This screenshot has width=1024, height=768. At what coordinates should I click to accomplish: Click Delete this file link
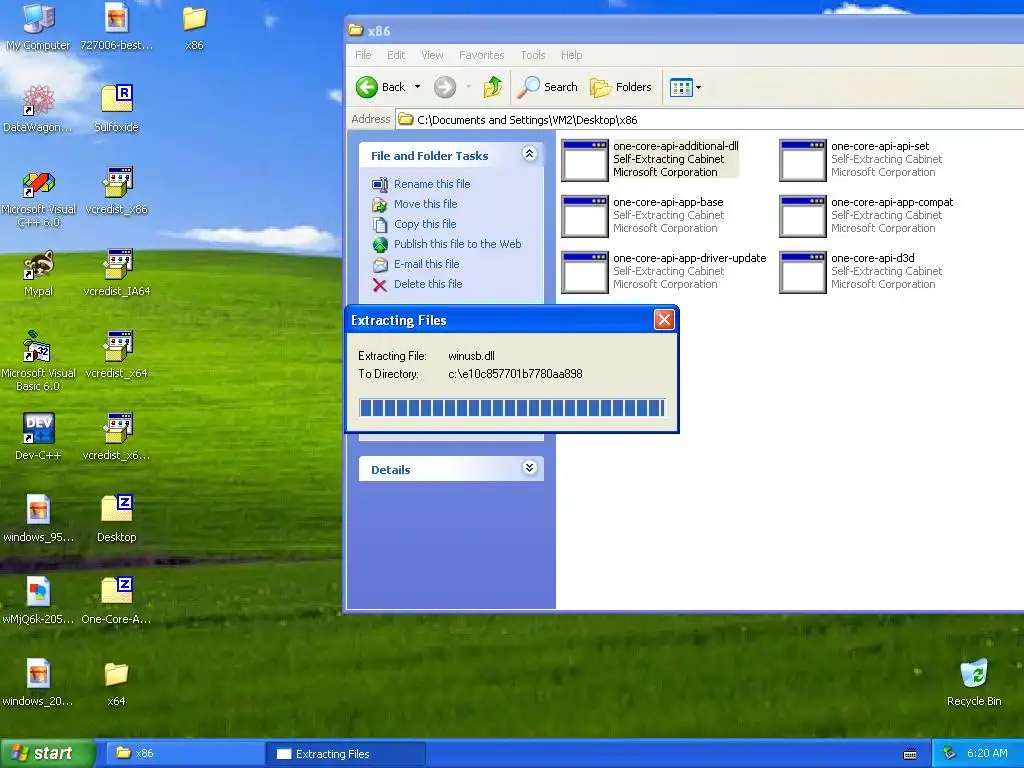click(428, 284)
